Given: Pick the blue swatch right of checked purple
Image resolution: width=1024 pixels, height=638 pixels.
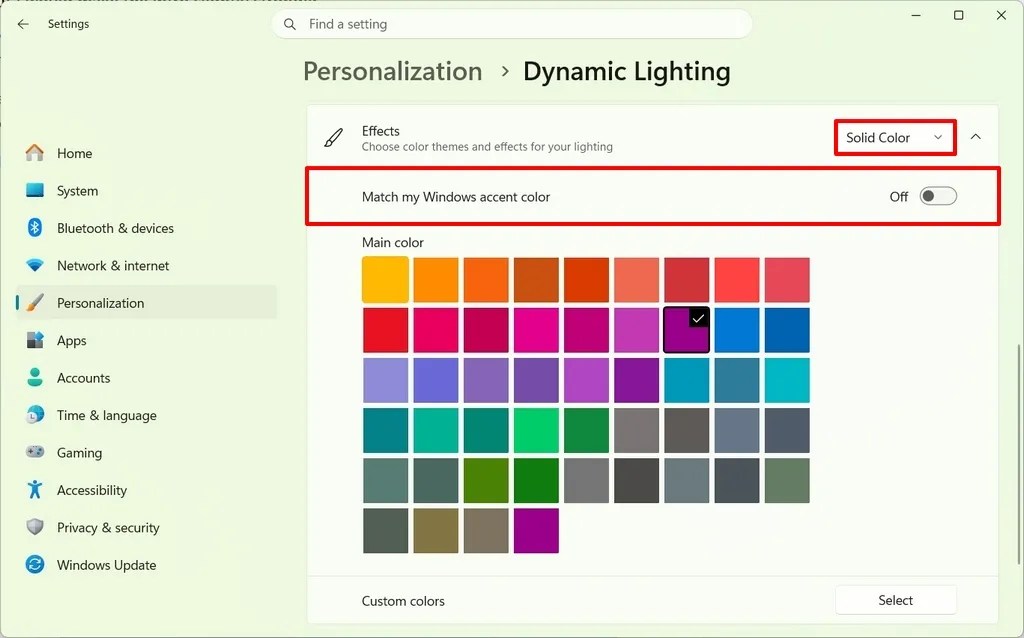Looking at the screenshot, I should tap(737, 330).
